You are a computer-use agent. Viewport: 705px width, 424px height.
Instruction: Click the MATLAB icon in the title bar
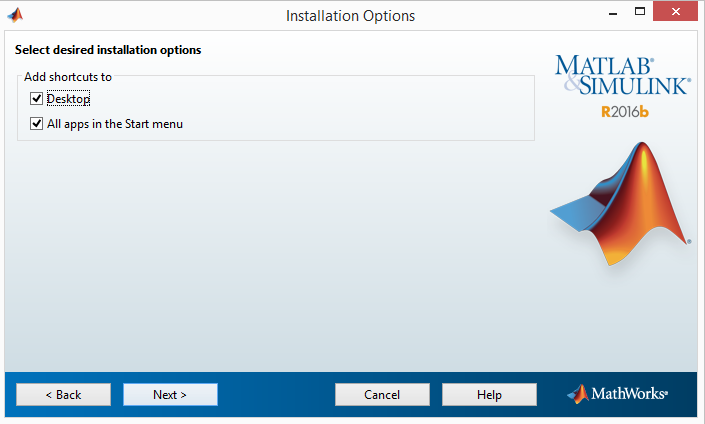coord(15,15)
